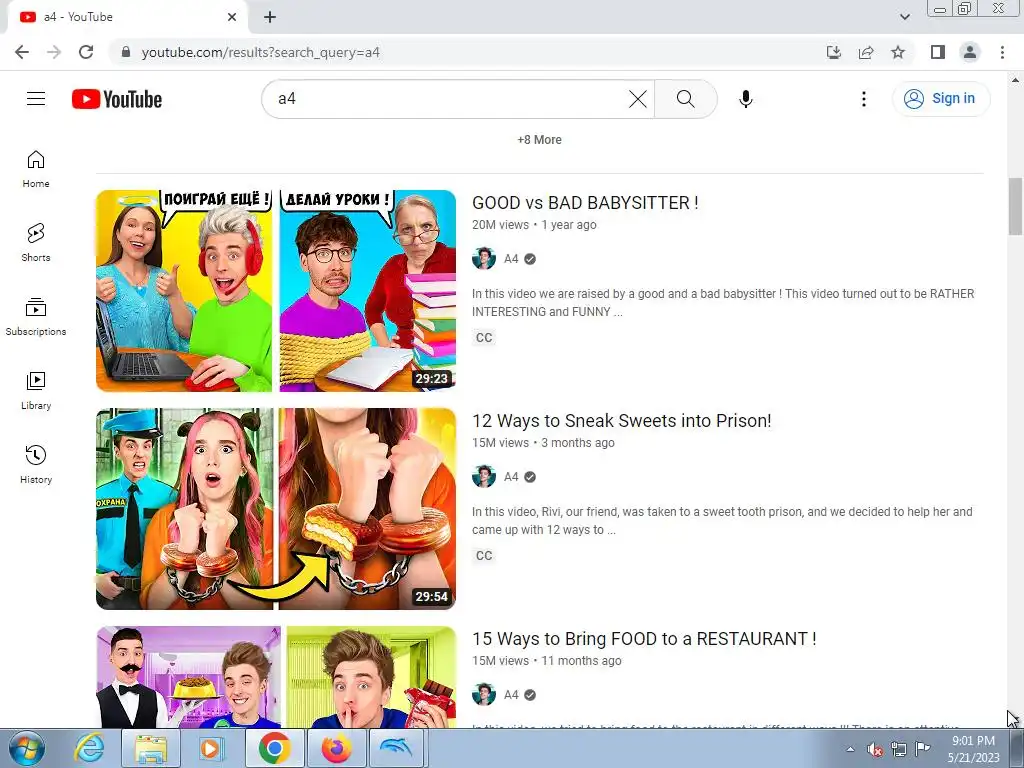Click CC badge on BABYSITTER video

click(484, 338)
